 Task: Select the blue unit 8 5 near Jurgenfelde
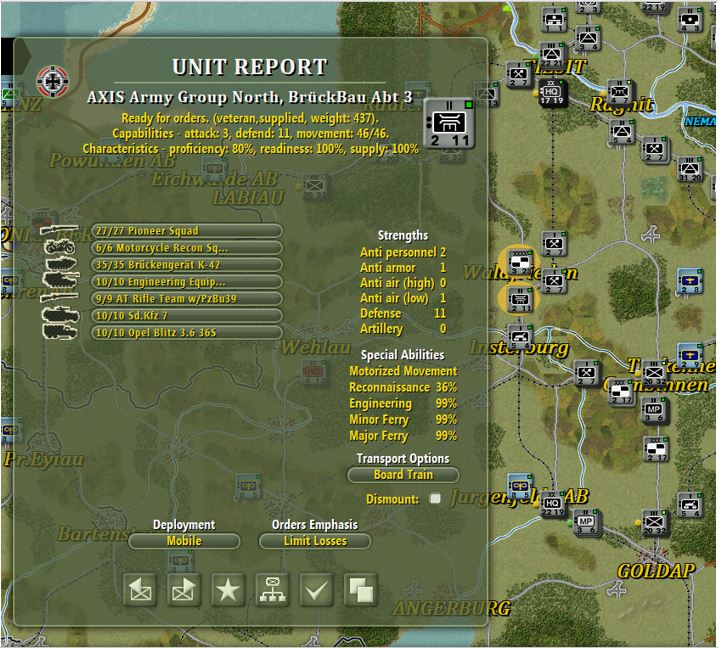point(520,487)
